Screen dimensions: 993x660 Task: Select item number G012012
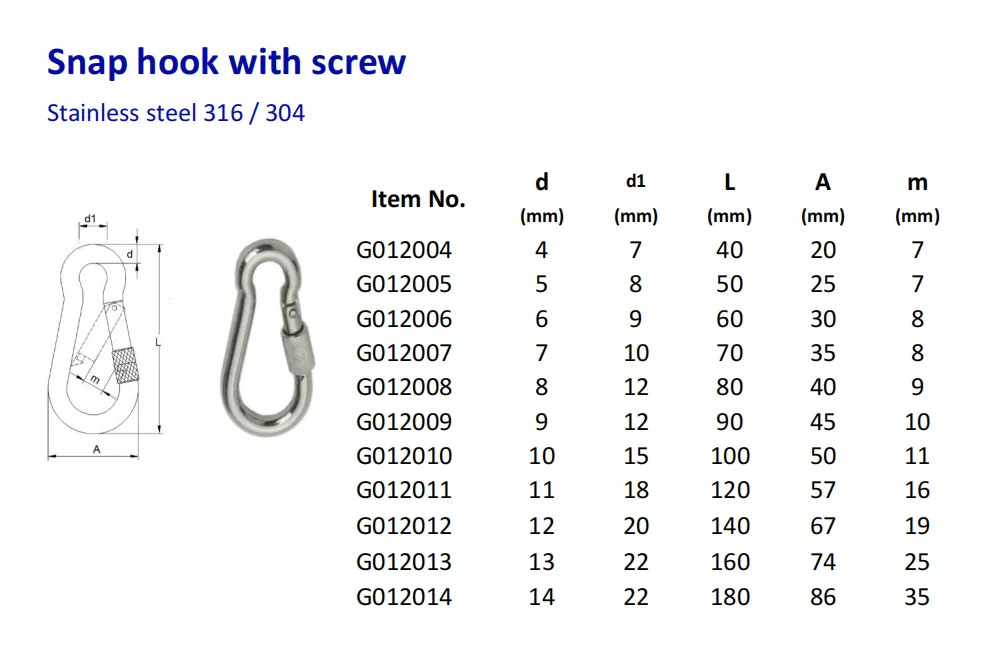pyautogui.click(x=404, y=526)
